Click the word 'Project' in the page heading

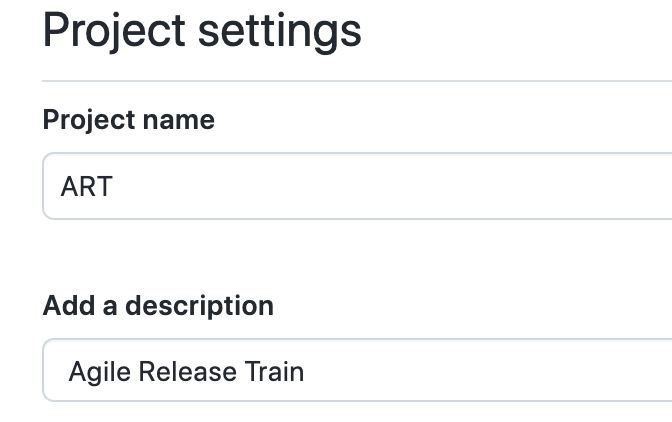[x=113, y=30]
